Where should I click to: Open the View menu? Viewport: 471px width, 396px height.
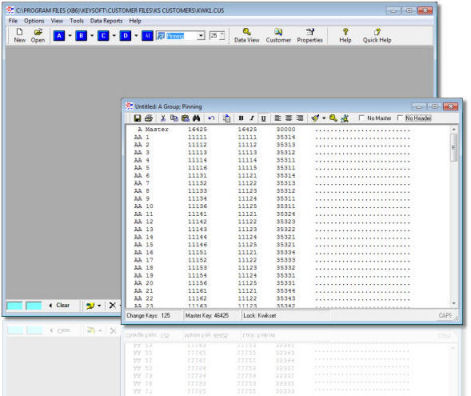[x=57, y=21]
